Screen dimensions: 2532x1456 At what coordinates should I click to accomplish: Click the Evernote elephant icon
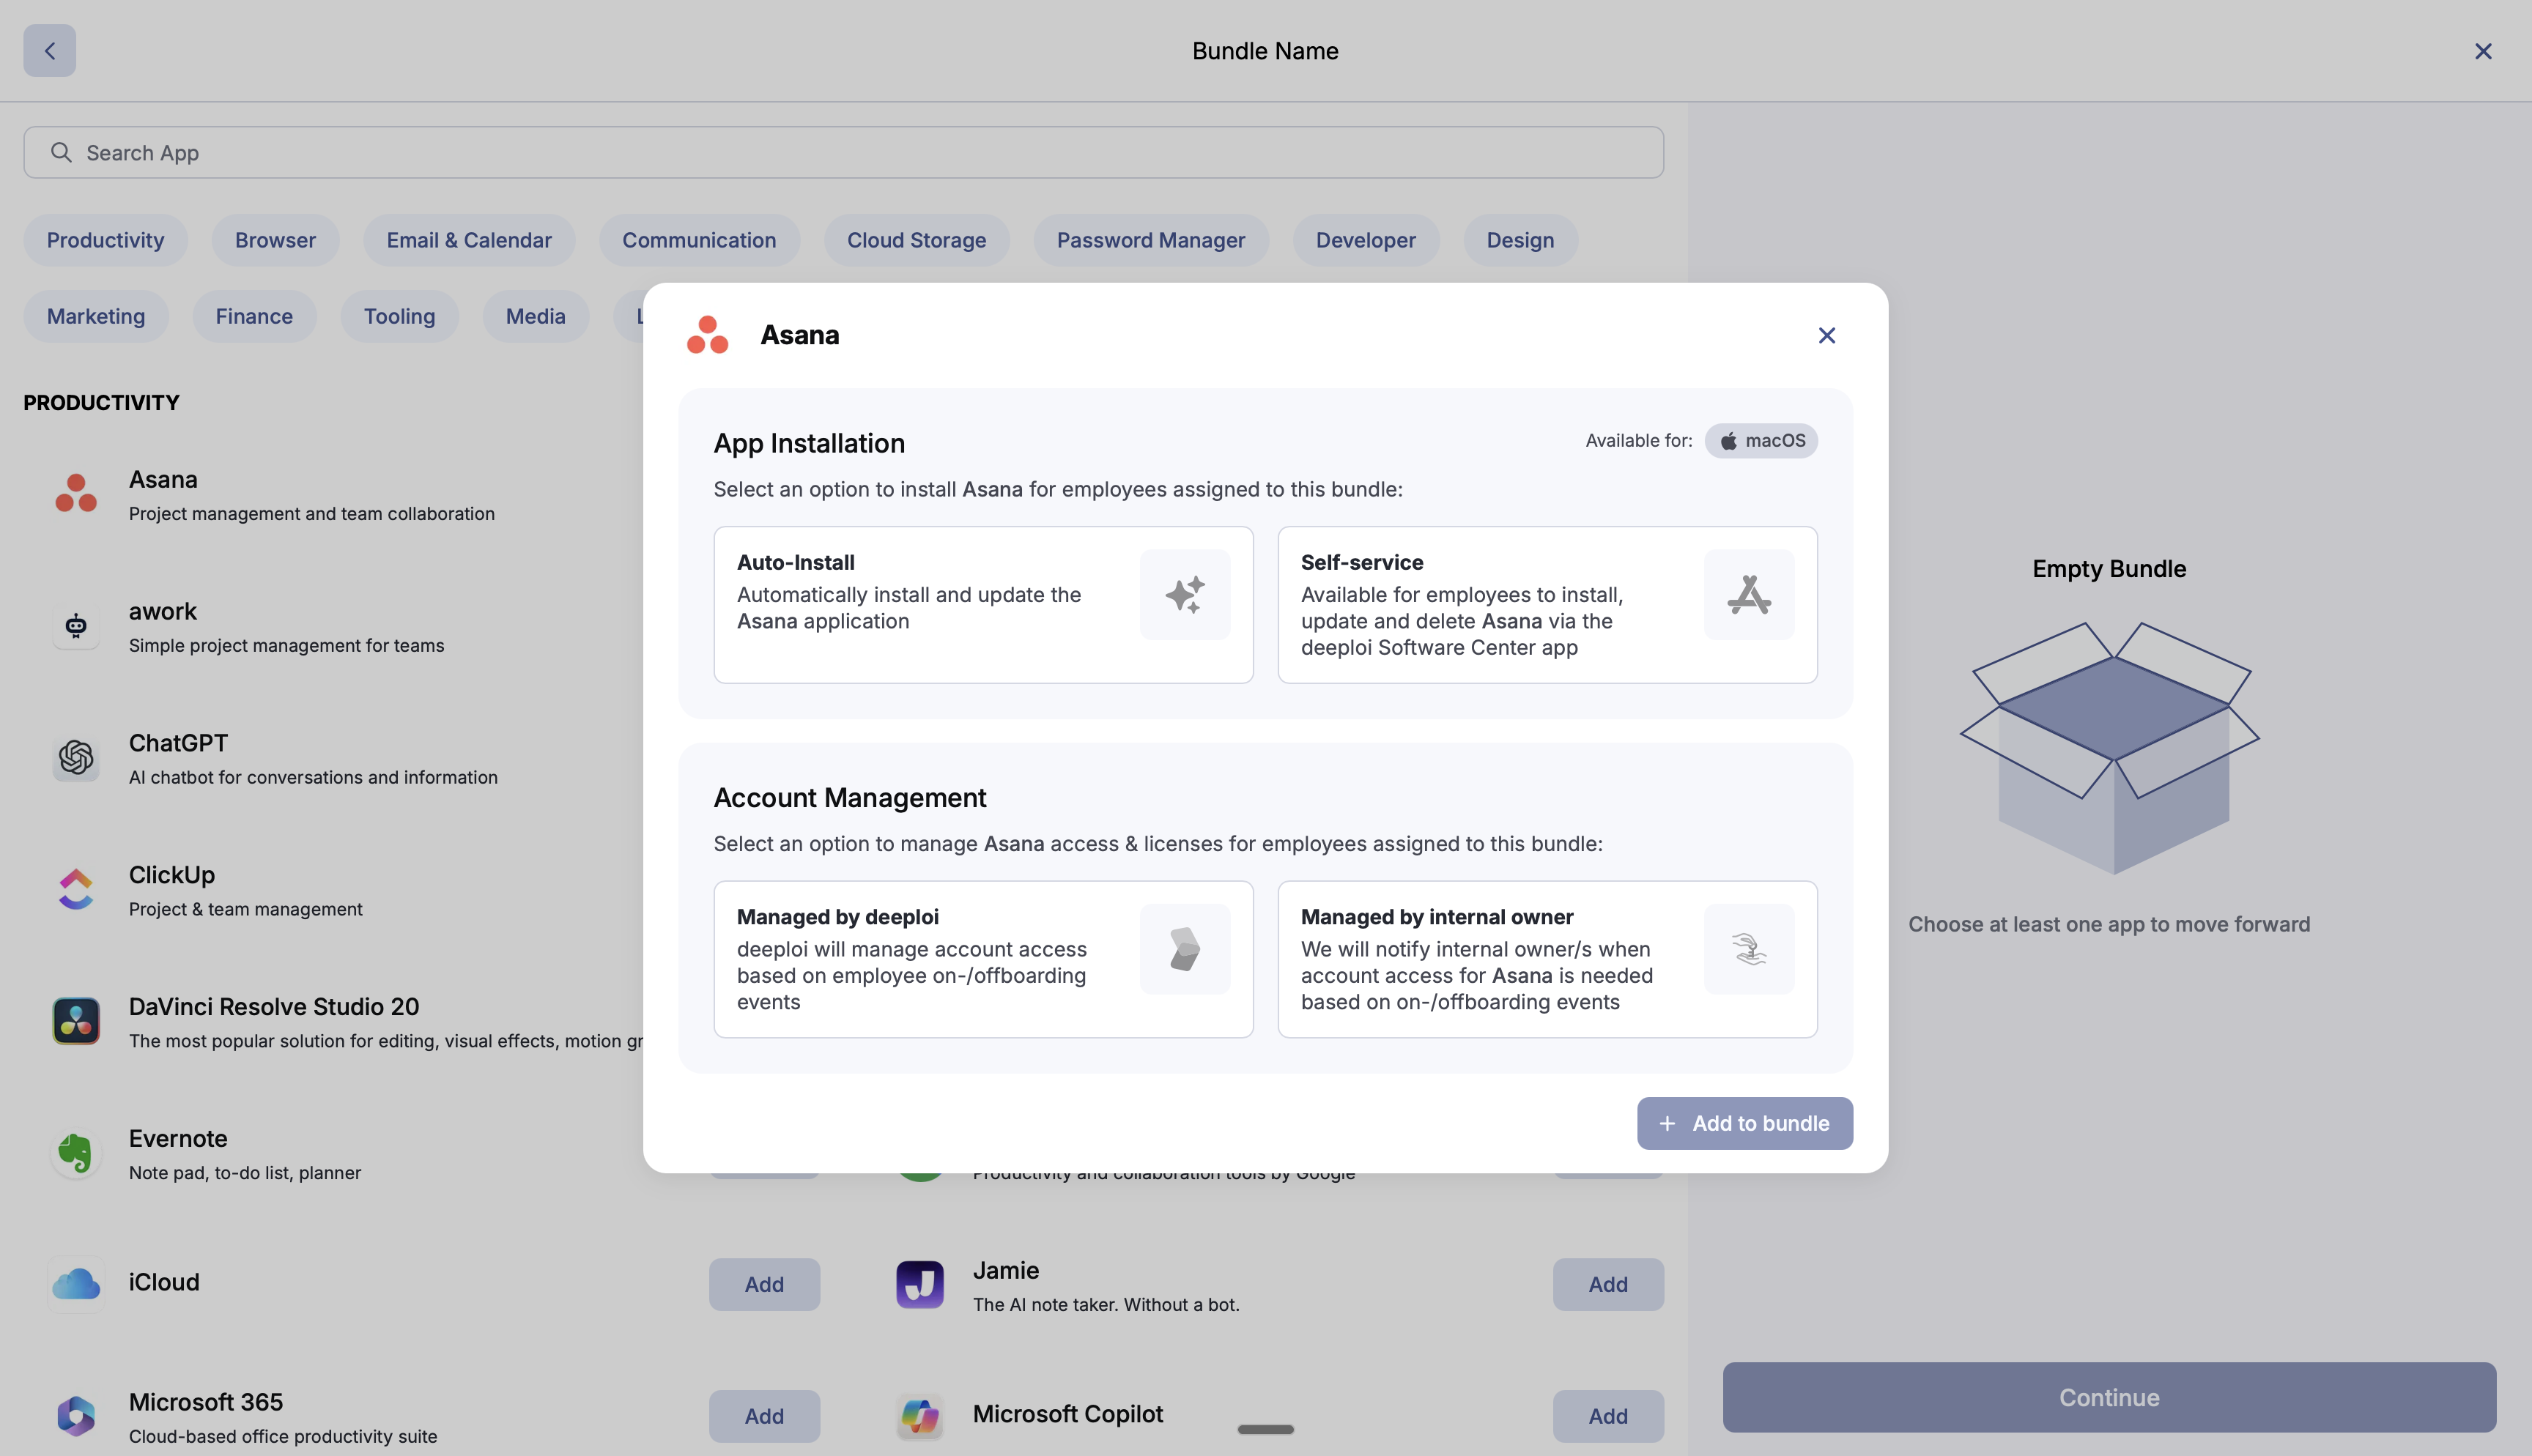point(76,1153)
